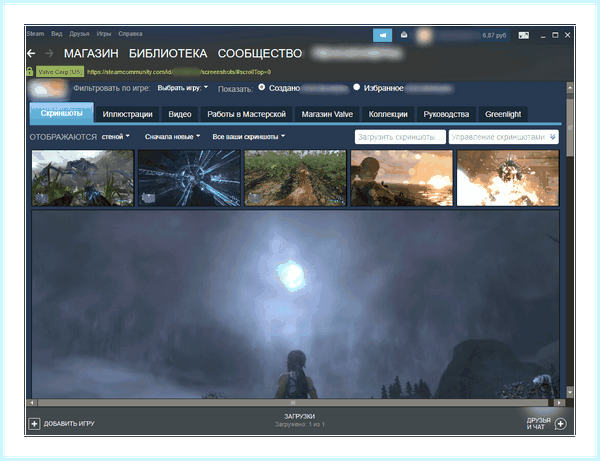Open ЗАГРУЗКИ downloads status
The image size is (600, 461).
coord(300,420)
